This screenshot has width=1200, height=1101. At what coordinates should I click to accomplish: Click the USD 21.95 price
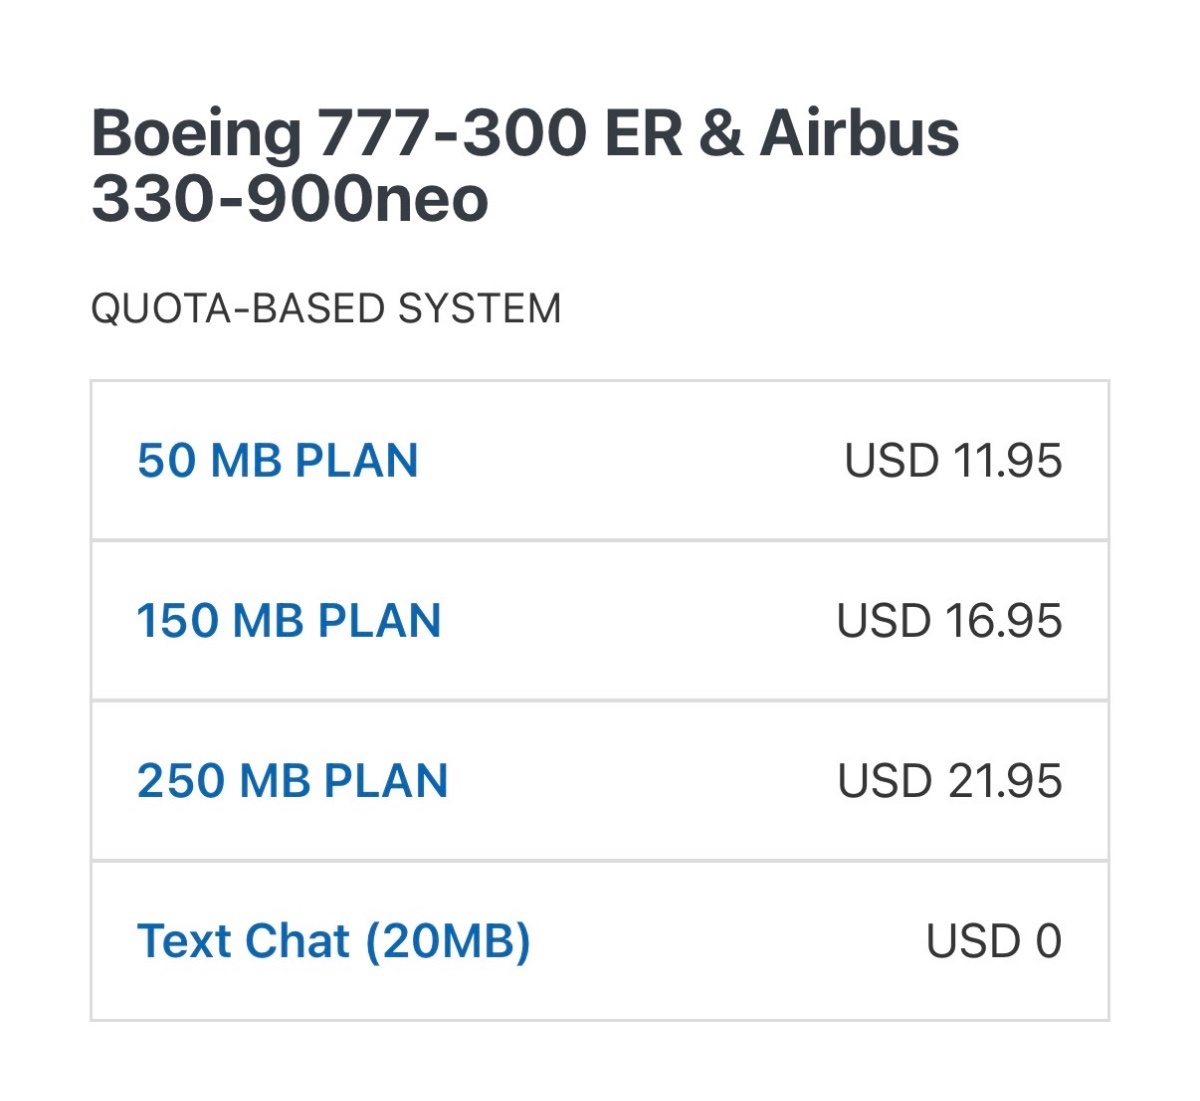pyautogui.click(x=949, y=781)
